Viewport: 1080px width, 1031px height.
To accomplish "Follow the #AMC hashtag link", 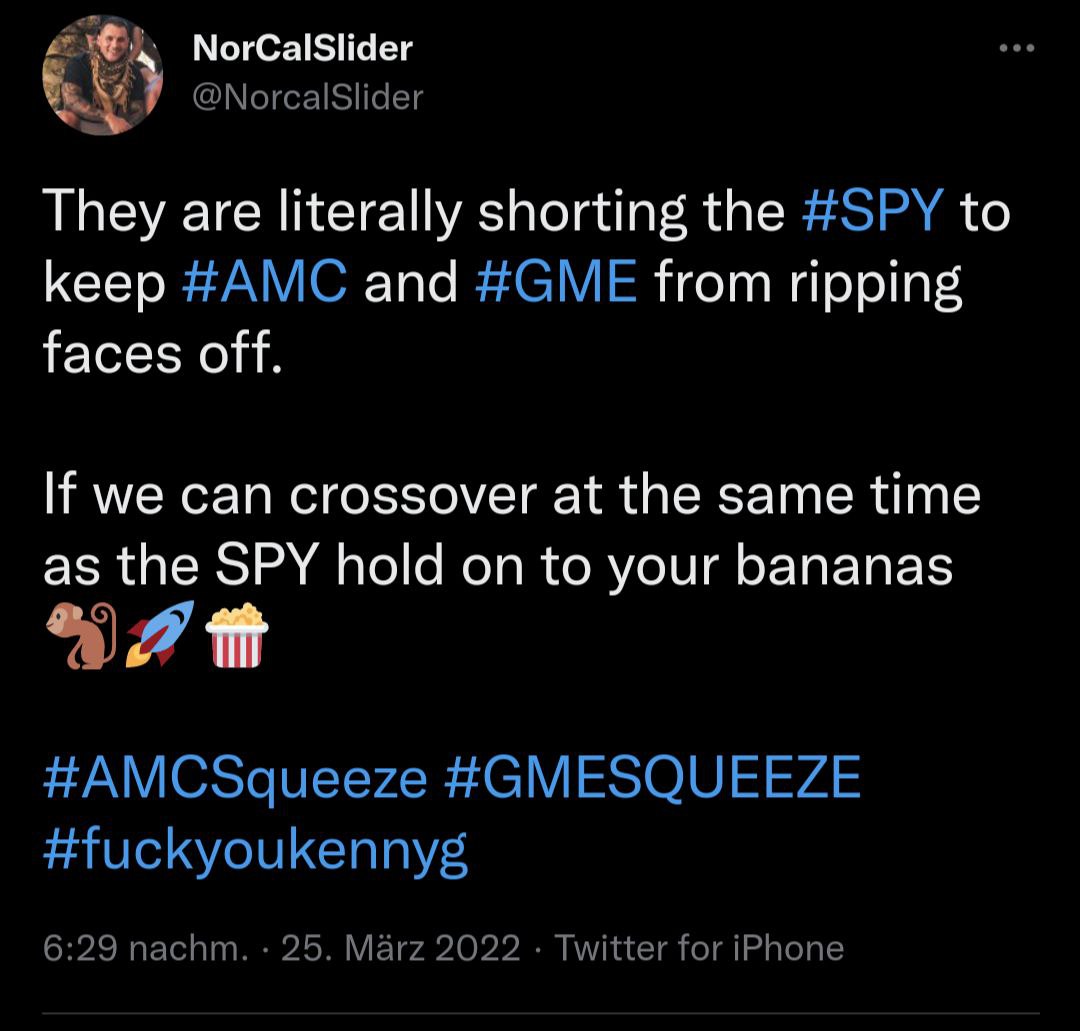I will 267,284.
